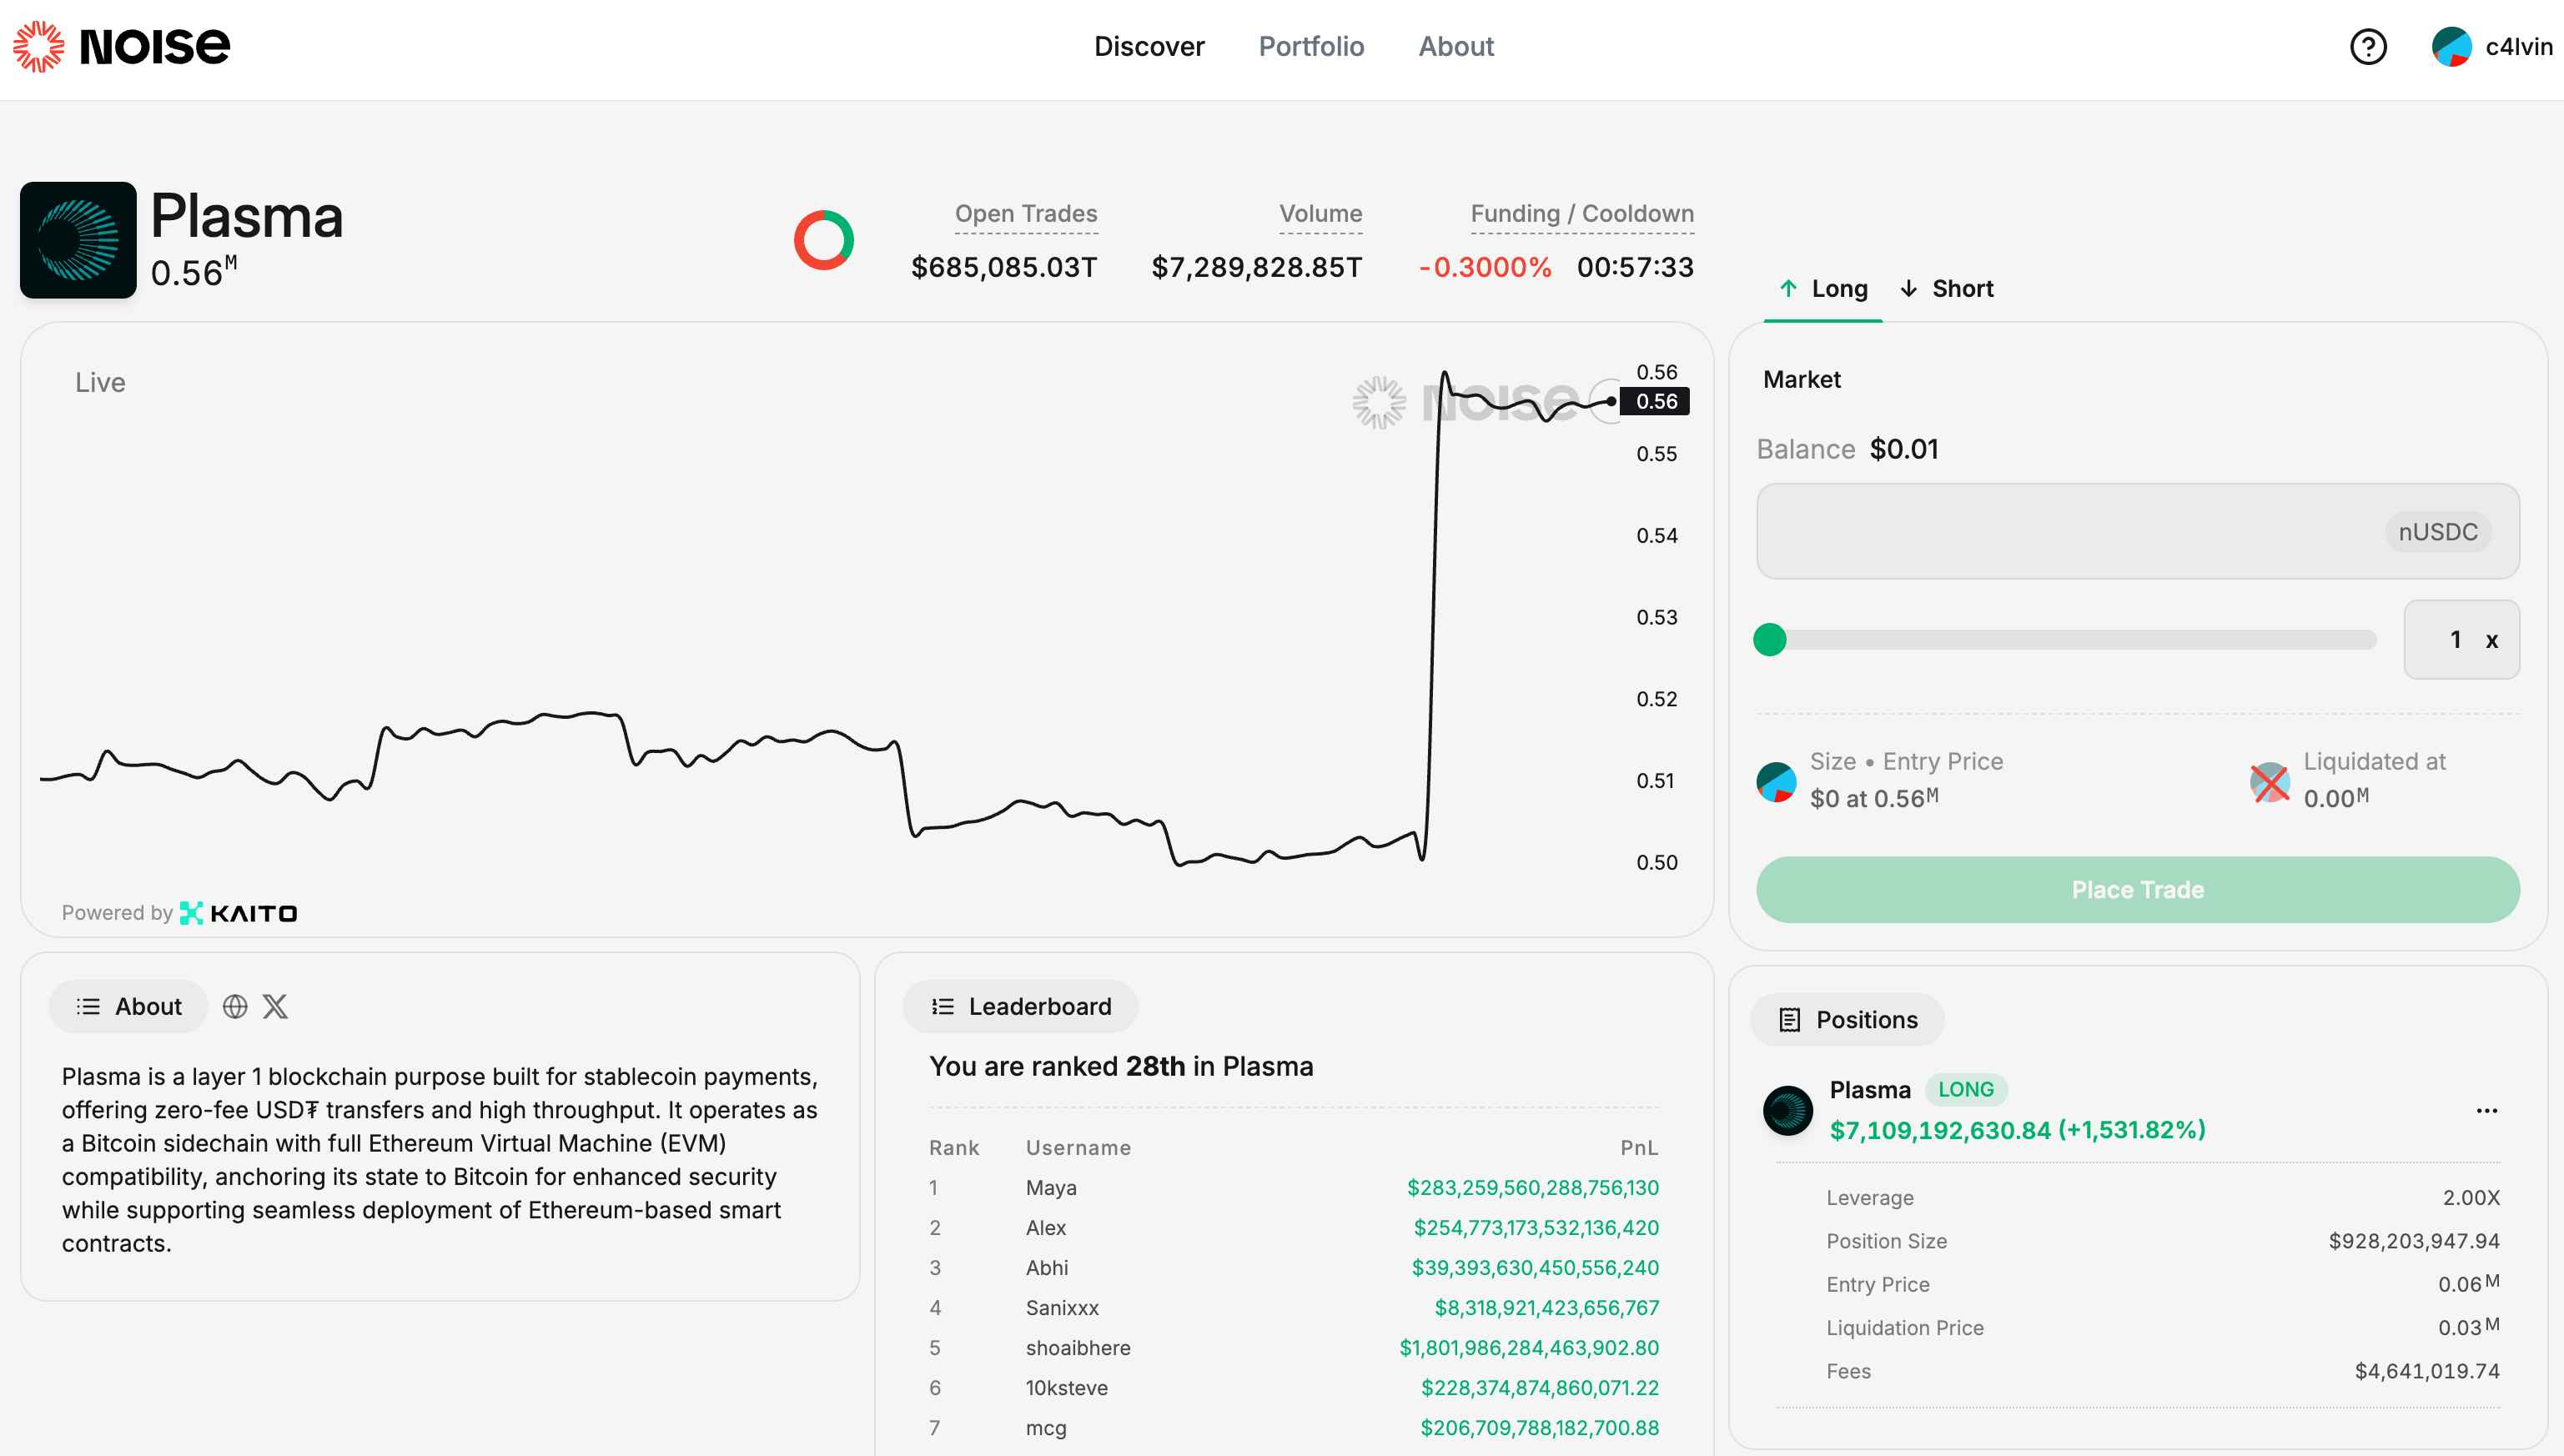Click the Open Trades label
The image size is (2564, 1456).
[1026, 214]
